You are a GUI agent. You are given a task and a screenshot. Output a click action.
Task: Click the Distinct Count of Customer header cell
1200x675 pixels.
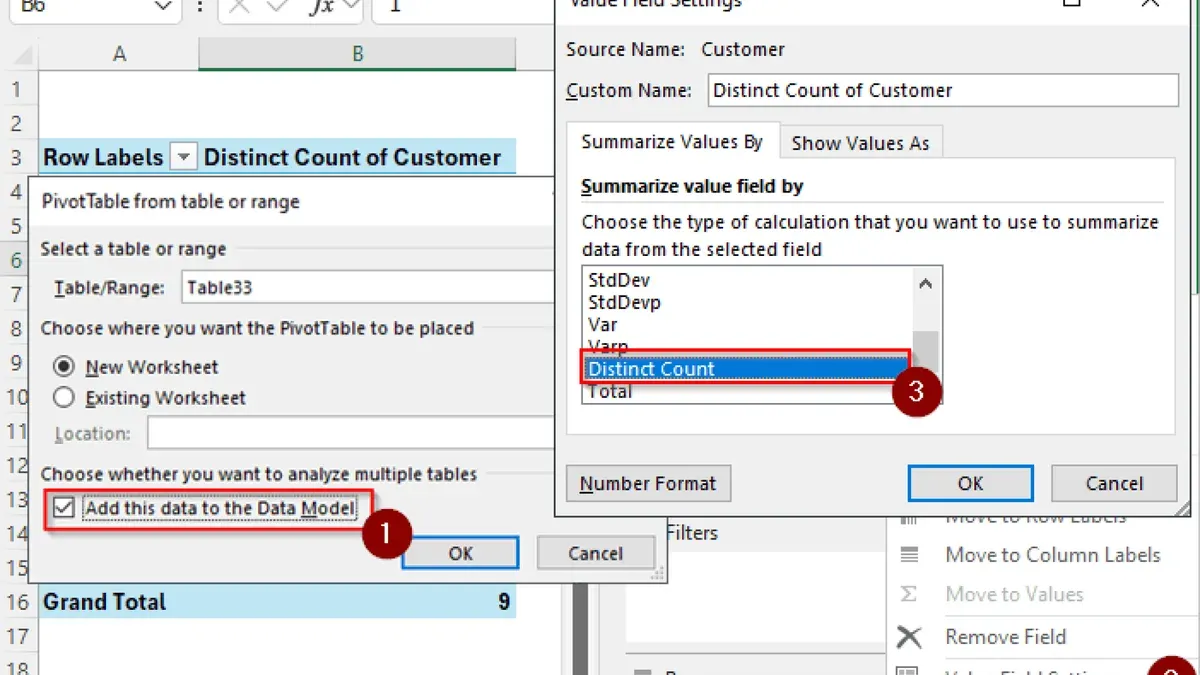(357, 158)
